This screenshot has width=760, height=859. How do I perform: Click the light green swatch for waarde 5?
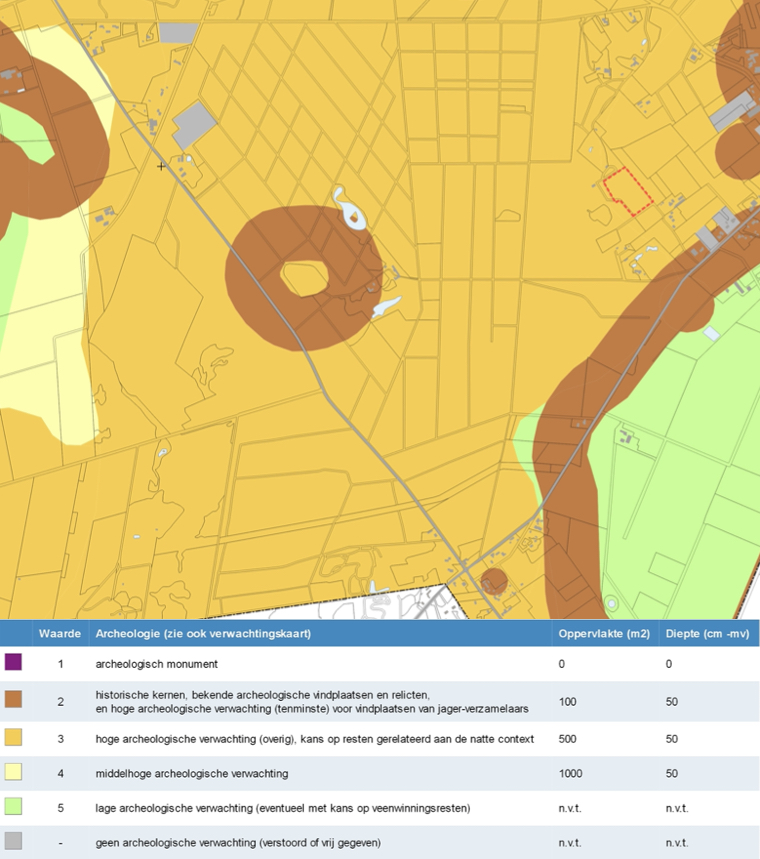click(x=13, y=806)
